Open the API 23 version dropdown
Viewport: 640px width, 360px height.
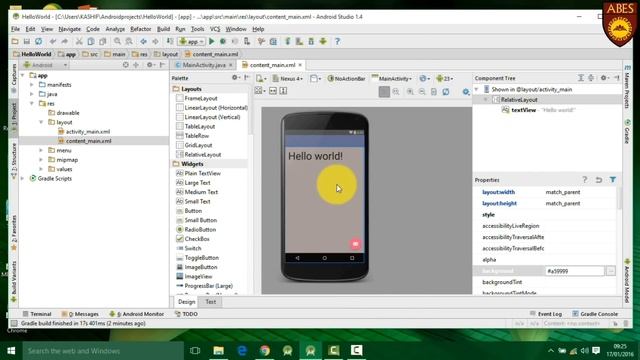click(444, 78)
